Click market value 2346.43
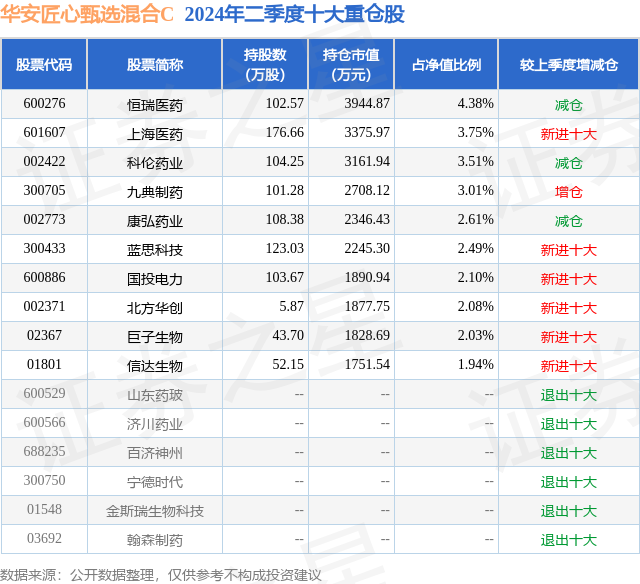The height and width of the screenshot is (584, 640). pos(367,220)
